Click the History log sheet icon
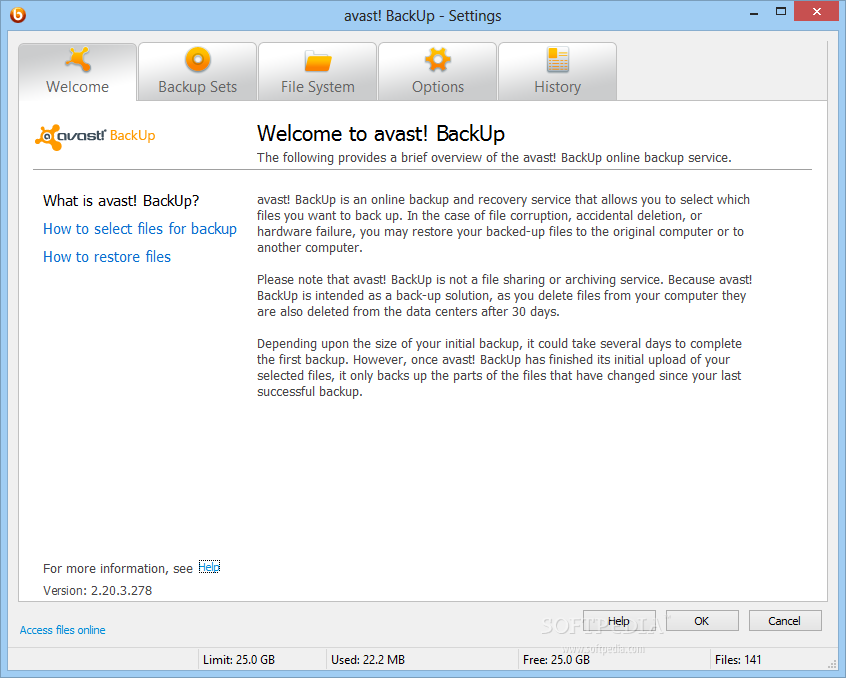Screen dimensions: 846x678 point(558,59)
